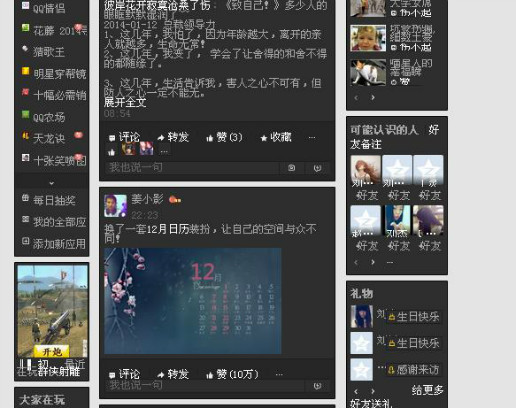Open 猜歌王 game in sidebar
The image size is (516, 408).
pos(49,52)
